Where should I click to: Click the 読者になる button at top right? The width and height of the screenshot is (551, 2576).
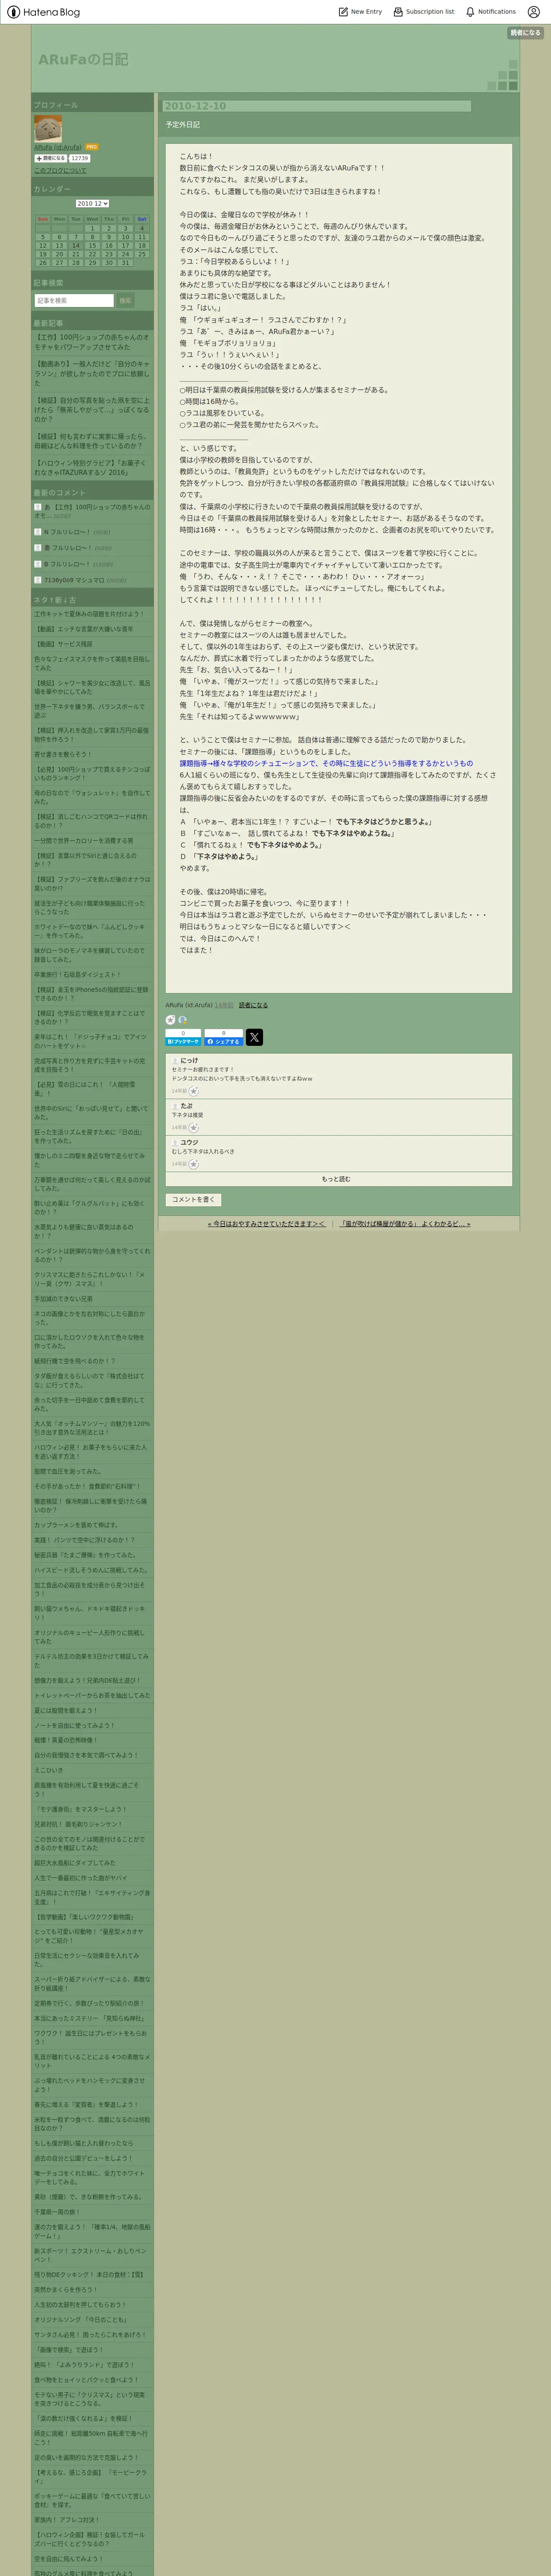(525, 33)
